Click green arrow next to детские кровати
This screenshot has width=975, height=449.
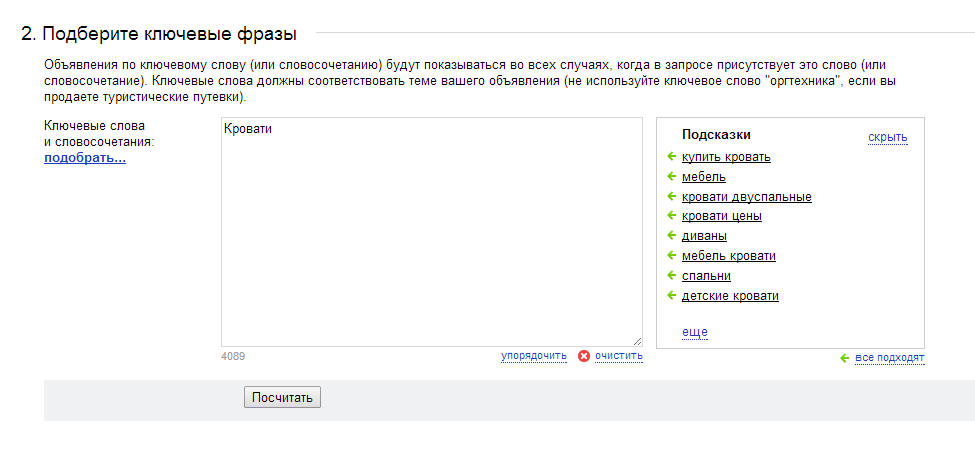[671, 295]
